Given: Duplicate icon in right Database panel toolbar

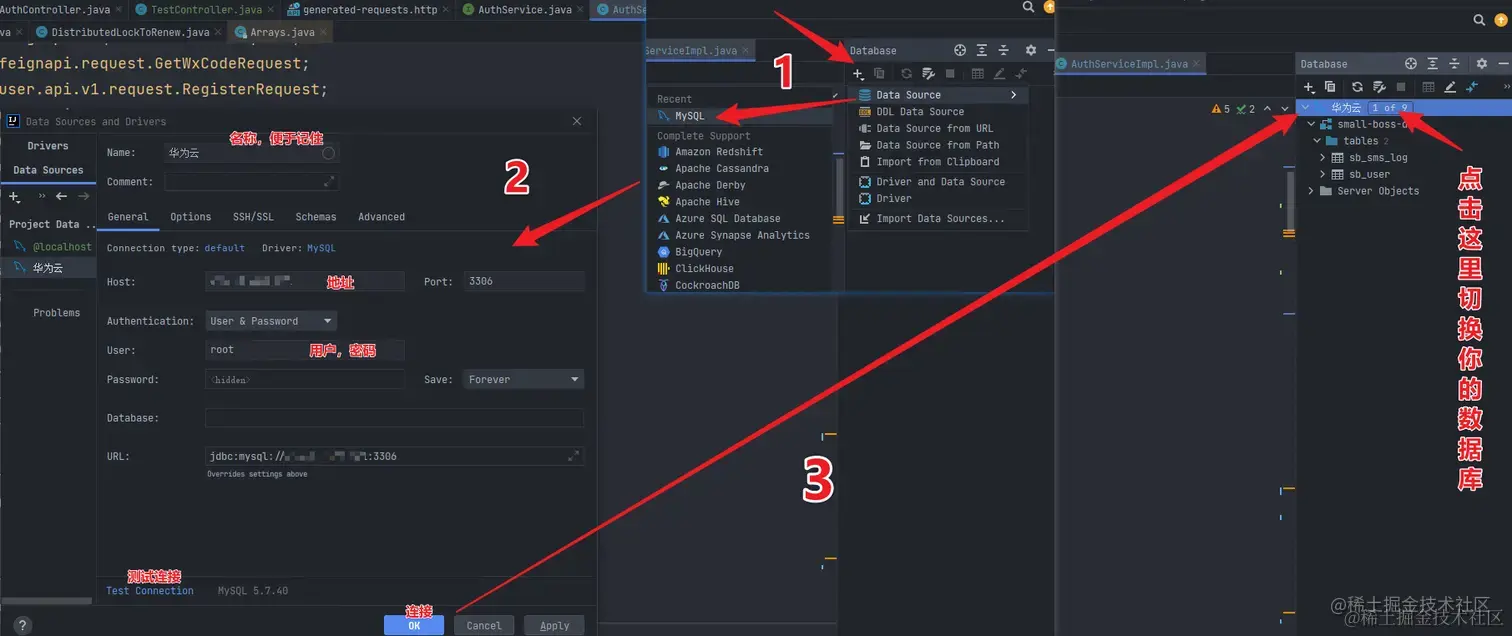Looking at the screenshot, I should 1330,87.
